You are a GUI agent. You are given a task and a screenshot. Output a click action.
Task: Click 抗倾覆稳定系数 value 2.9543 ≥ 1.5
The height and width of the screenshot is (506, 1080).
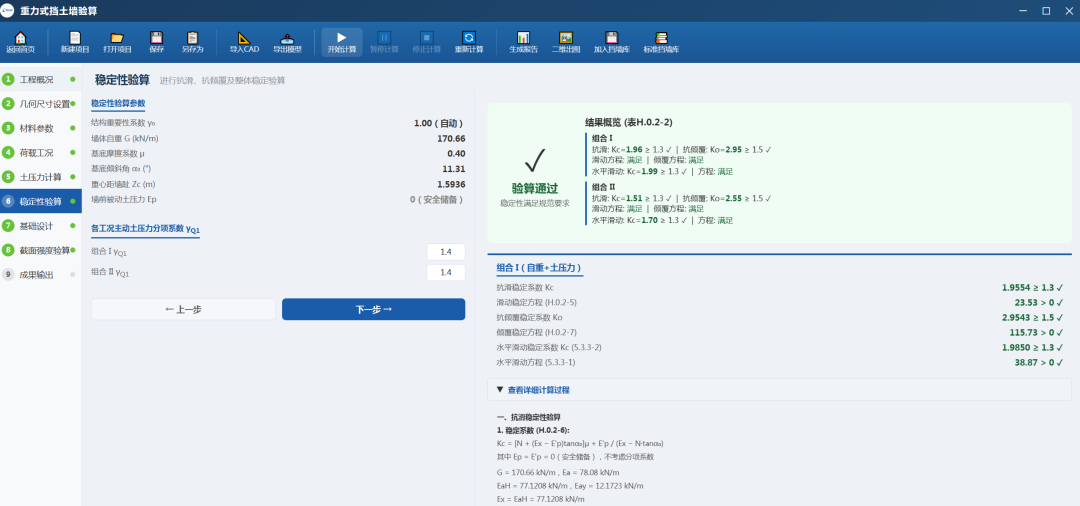1032,317
